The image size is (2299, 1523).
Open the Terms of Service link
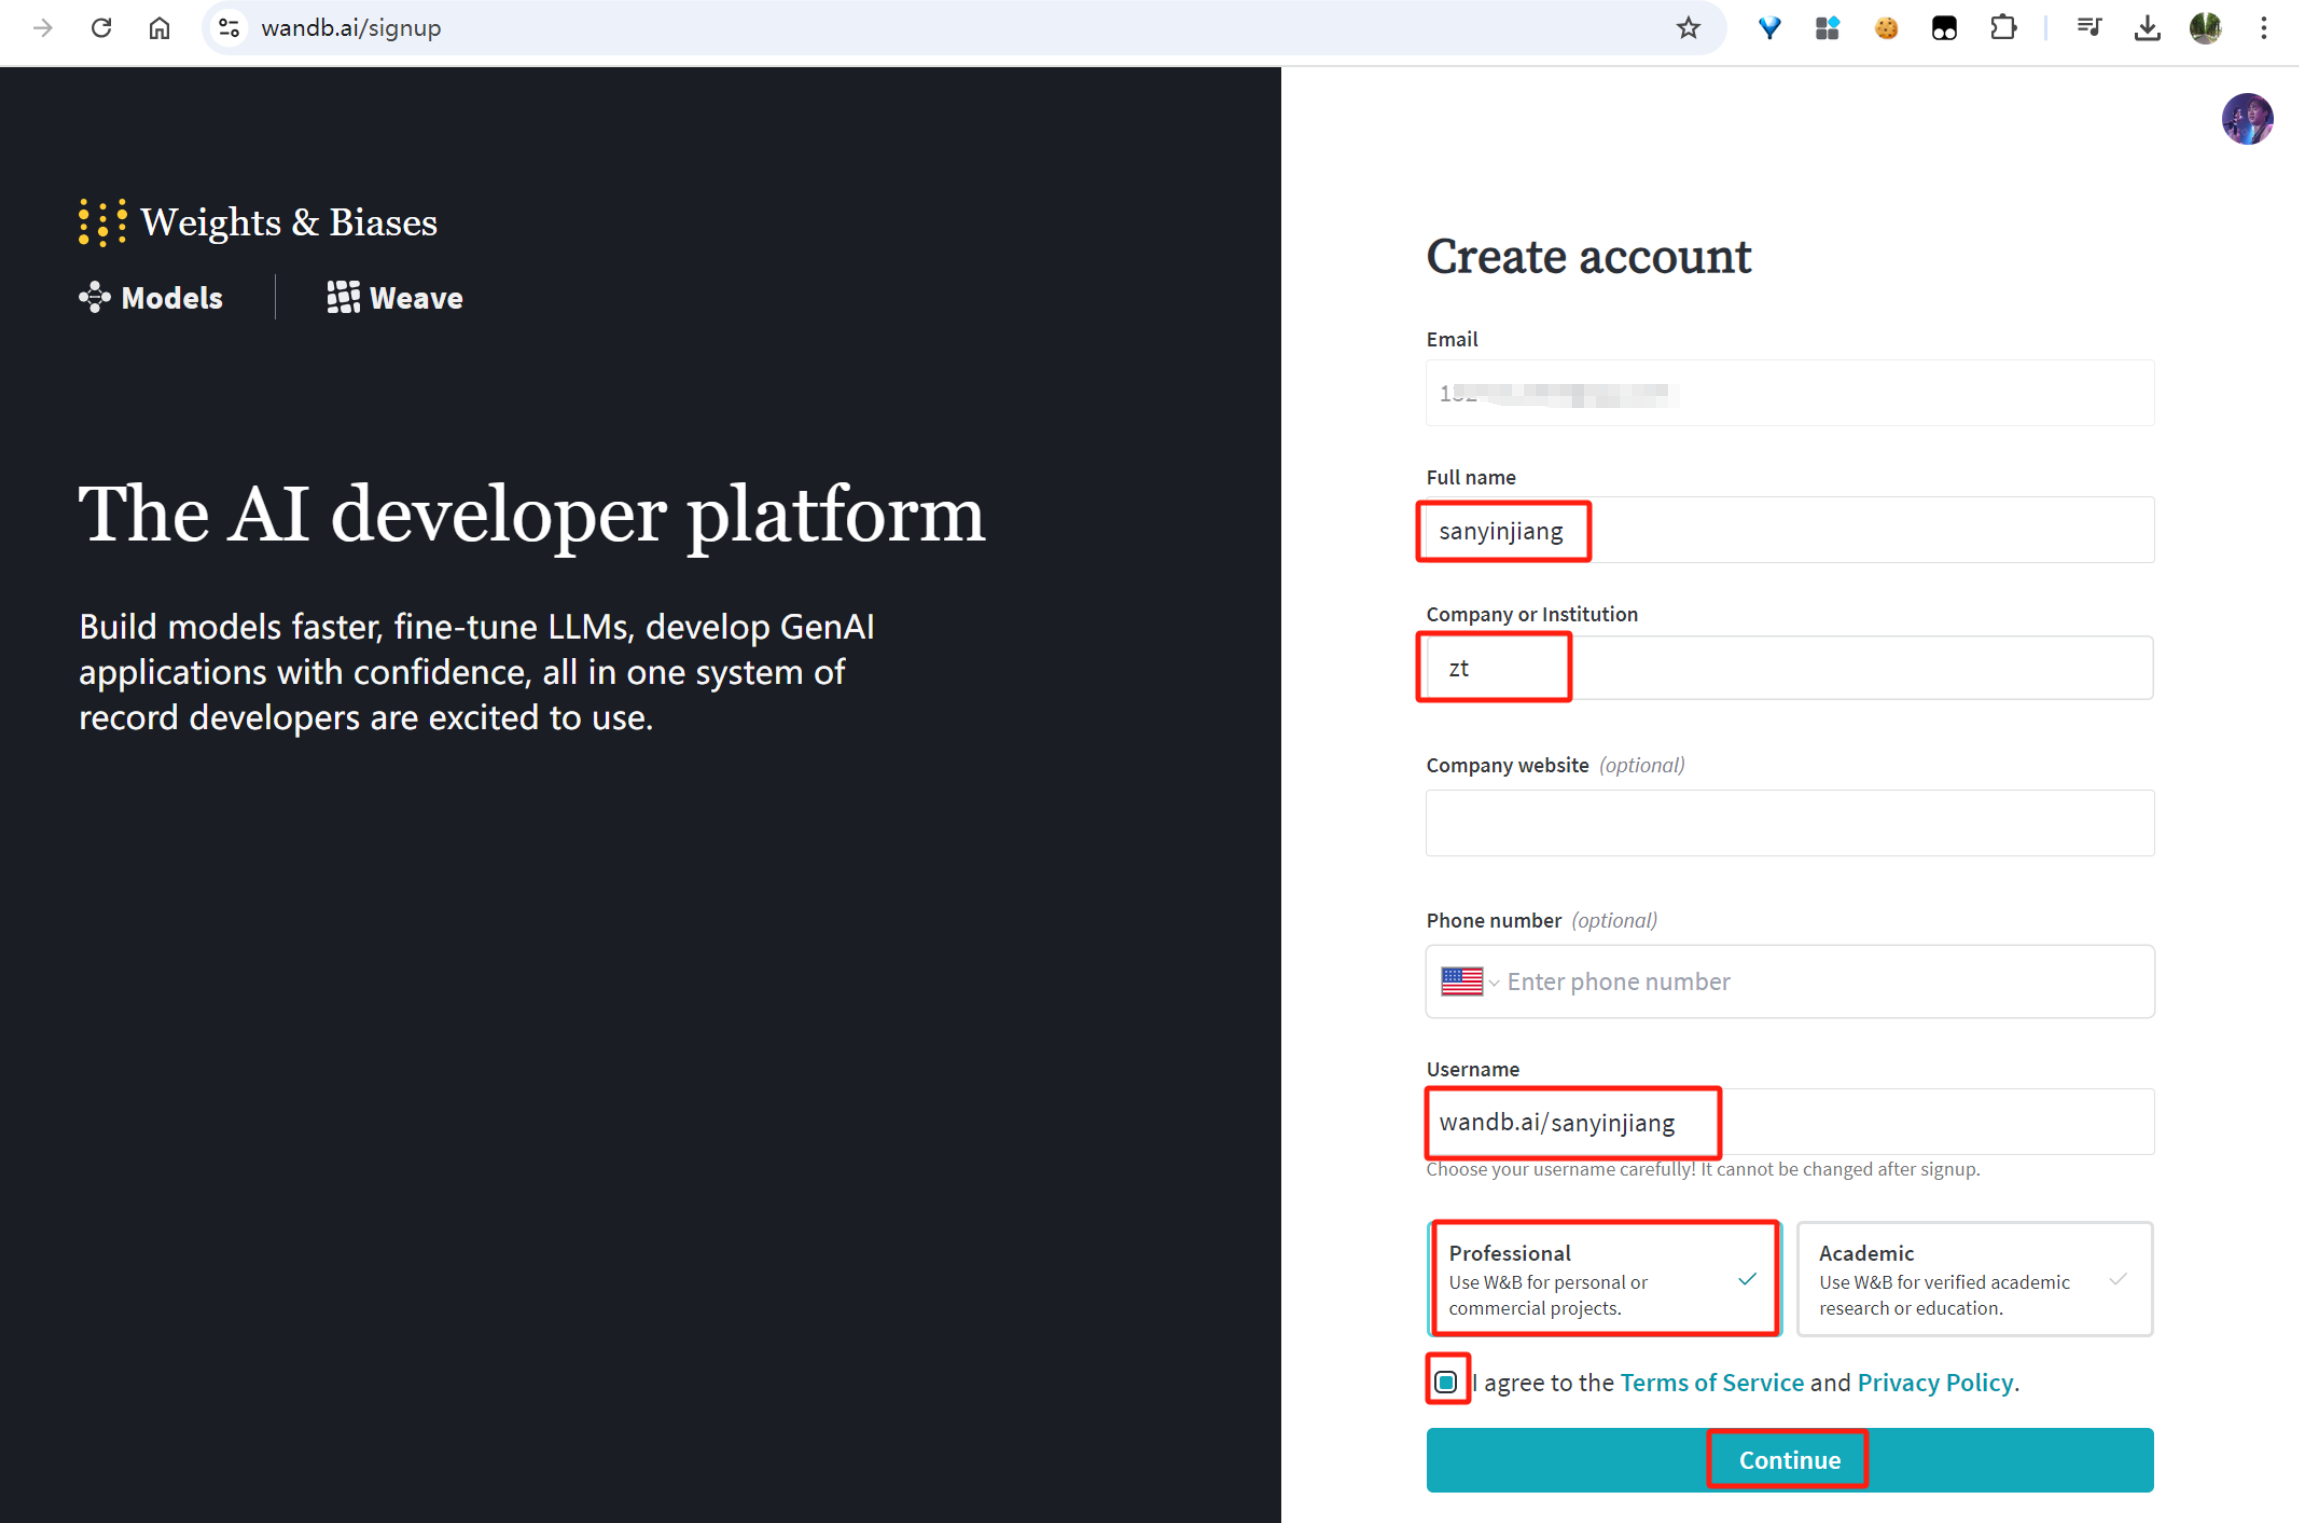coord(1711,1381)
